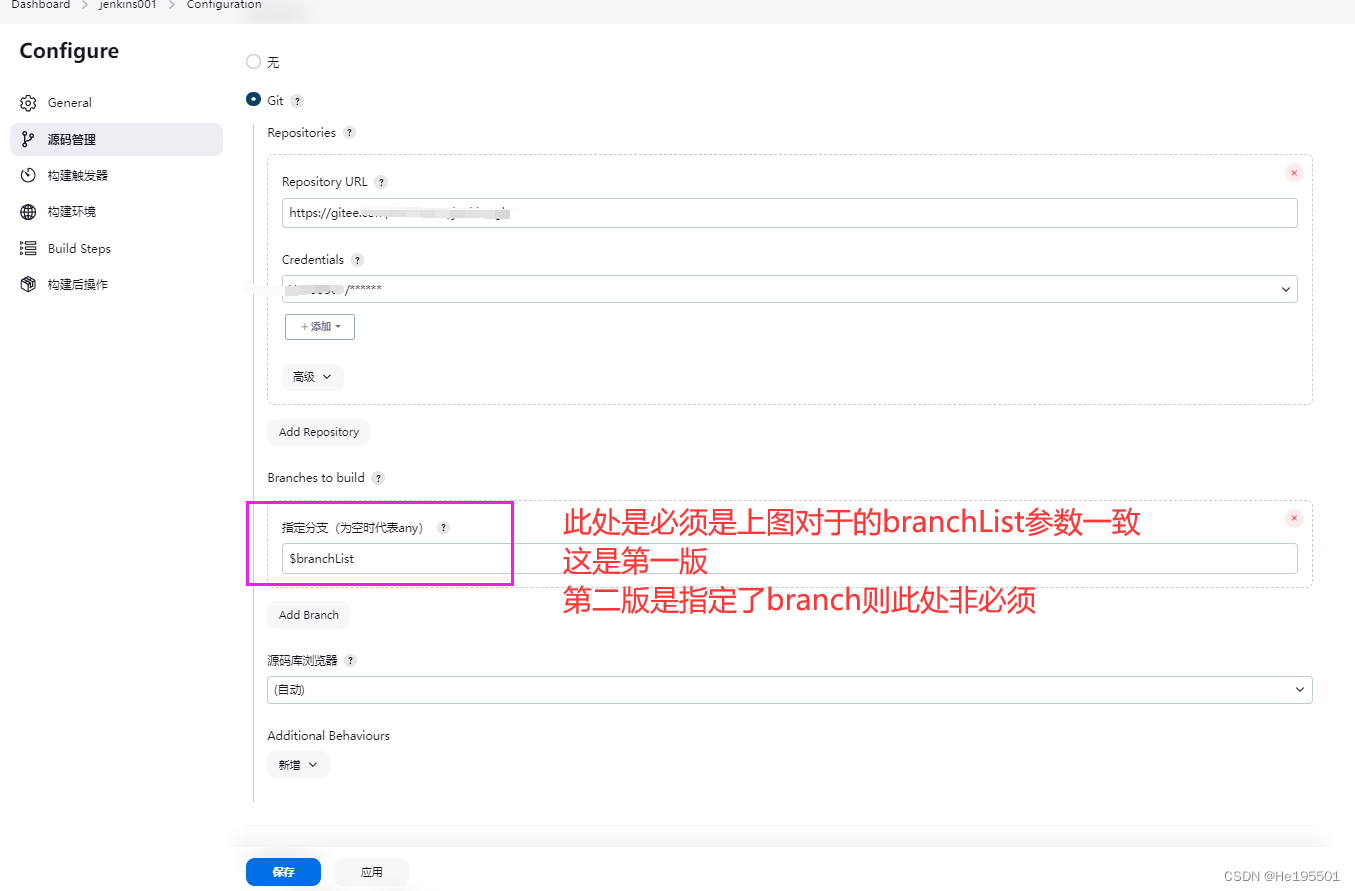This screenshot has width=1355, height=891.
Task: Click Add Branch button
Action: point(309,615)
